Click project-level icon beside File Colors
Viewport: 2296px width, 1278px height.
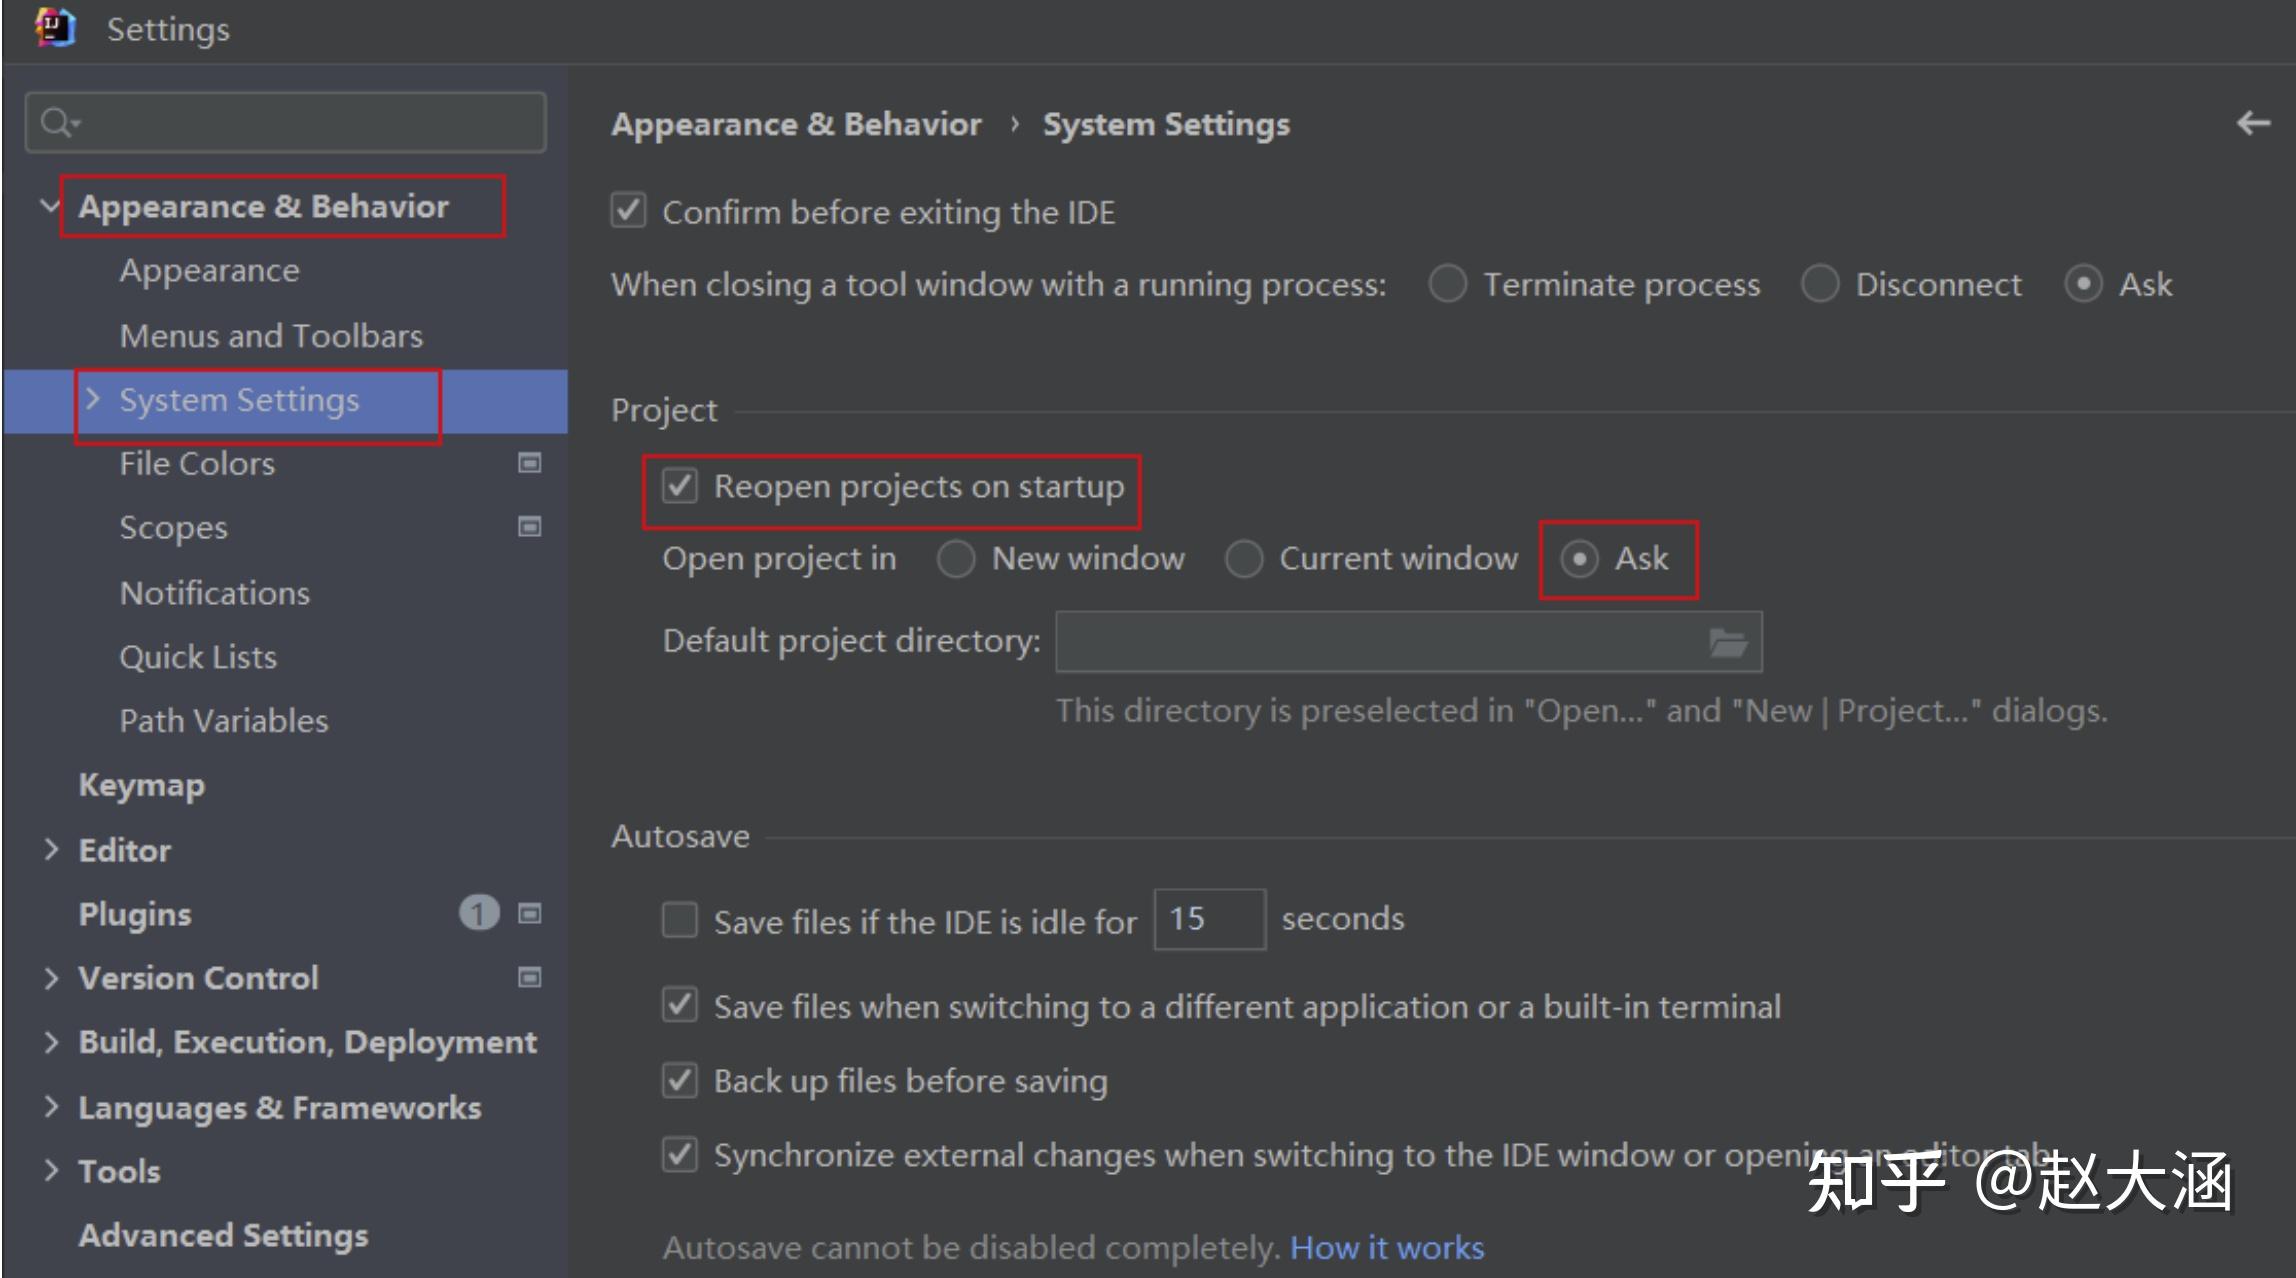point(529,463)
